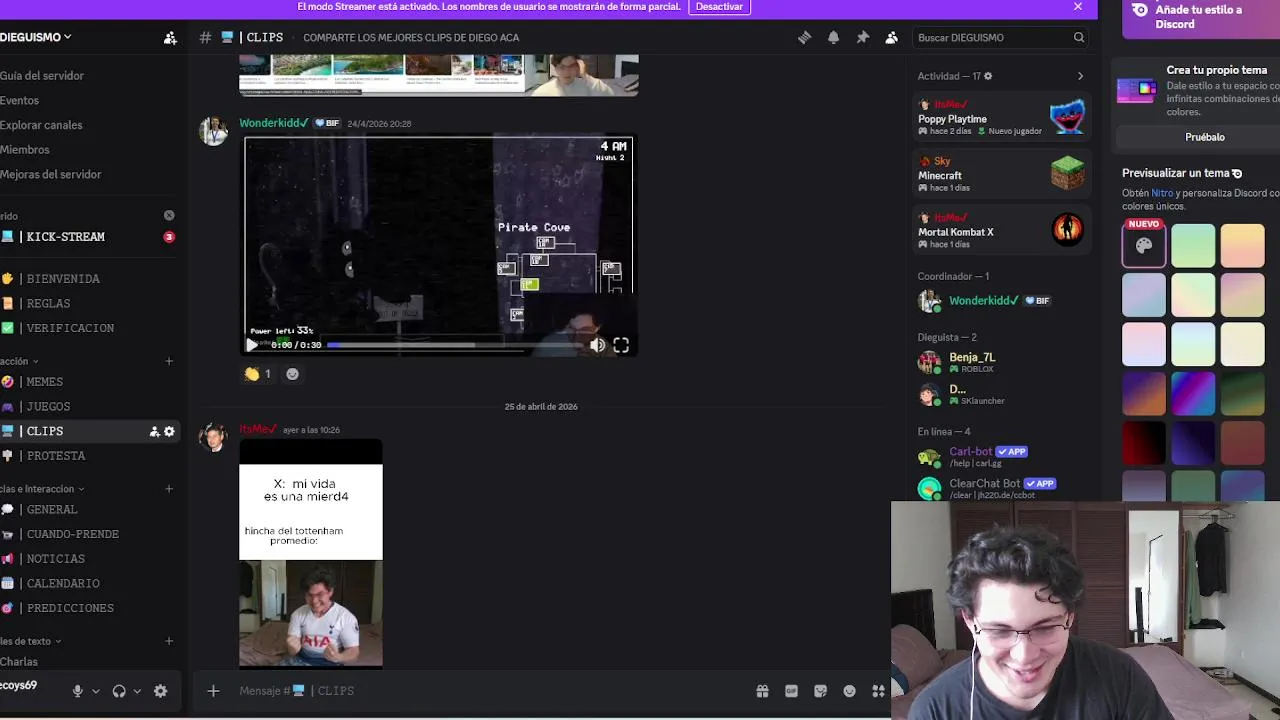Viewport: 1280px width, 720px height.
Task: Open the PREDICCIONES channel
Action: [88, 608]
